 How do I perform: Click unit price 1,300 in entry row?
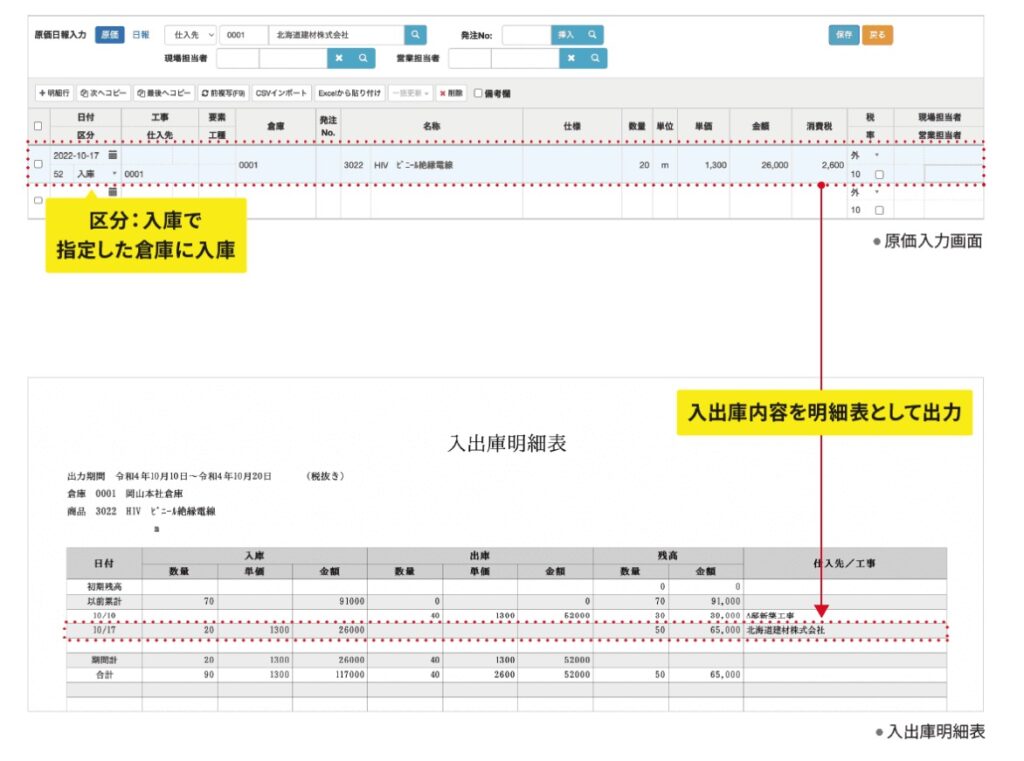716,165
